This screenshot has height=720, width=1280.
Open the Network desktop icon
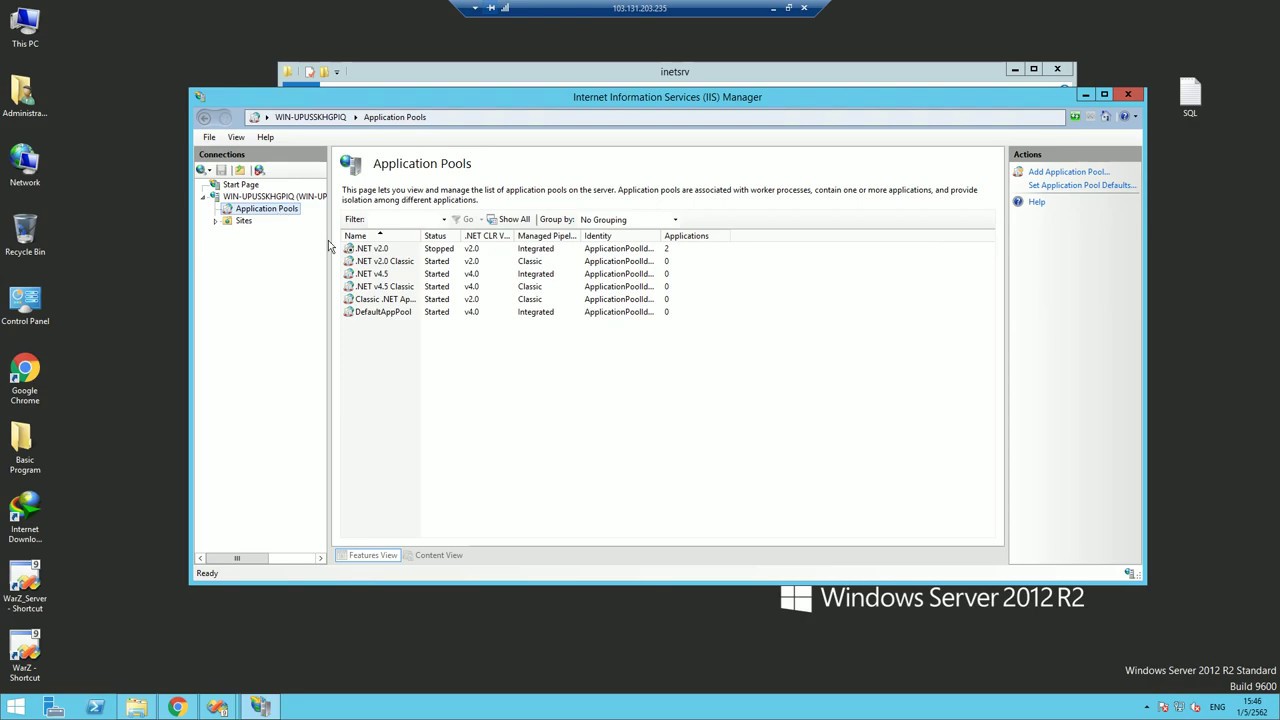pyautogui.click(x=25, y=166)
